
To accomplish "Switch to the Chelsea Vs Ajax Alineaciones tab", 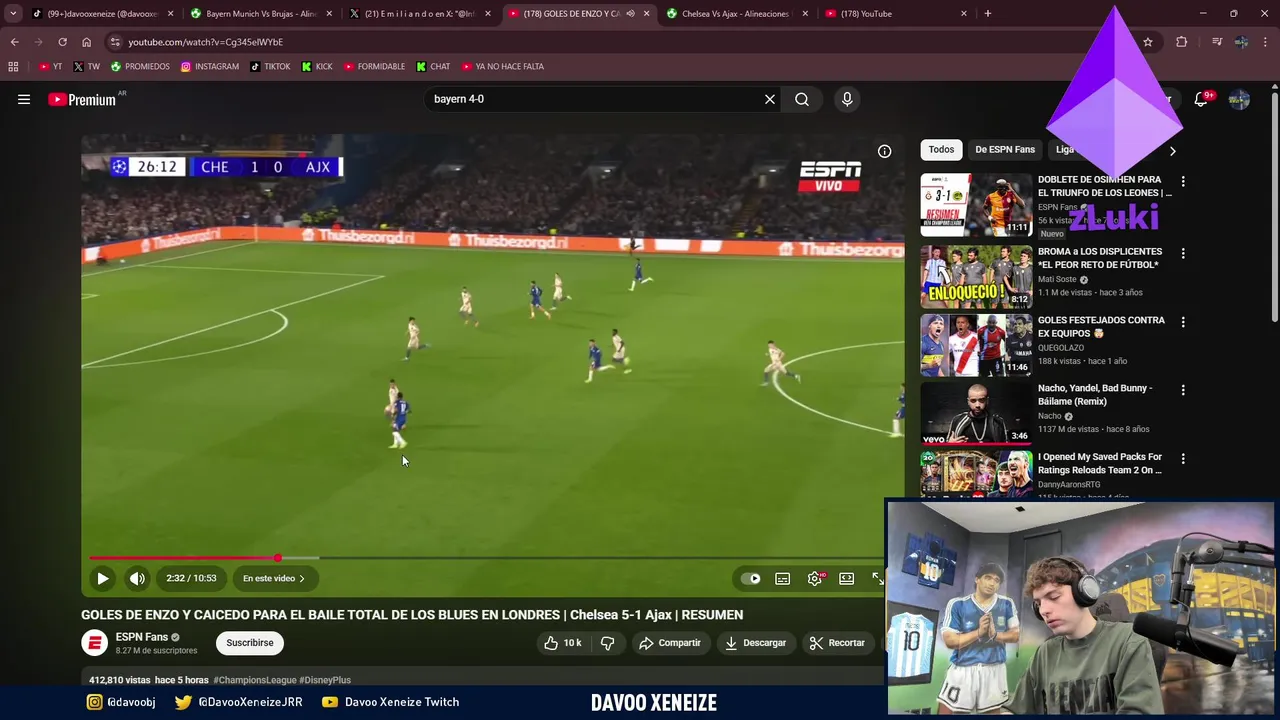I will (x=736, y=14).
